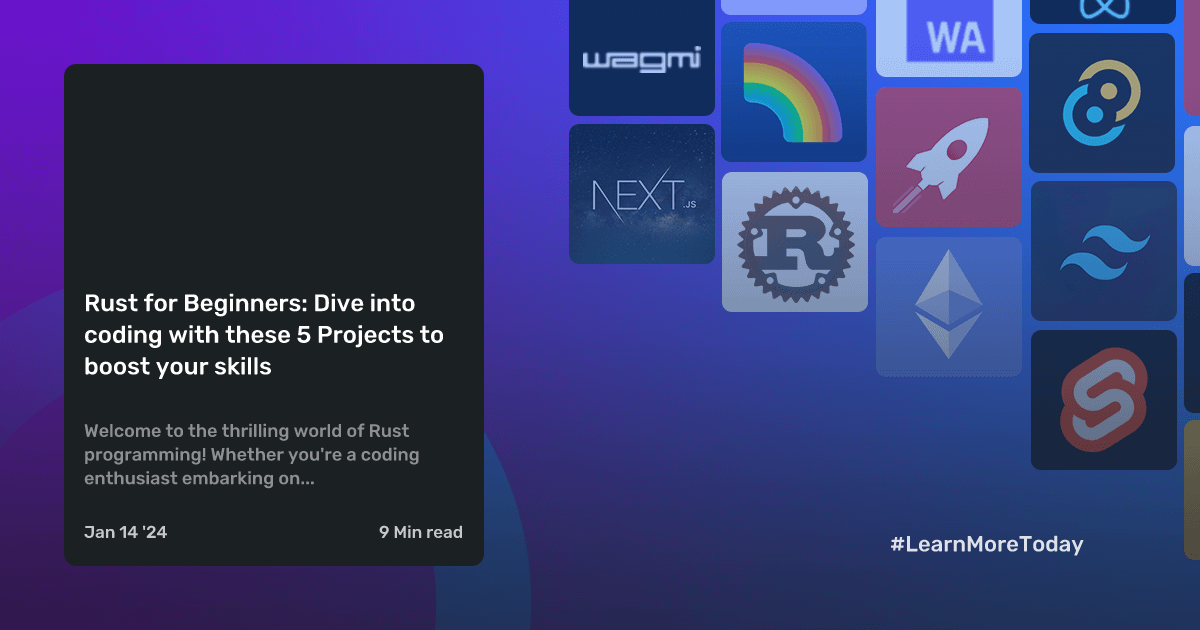Open the Rust for Beginners article title
The image size is (1200, 630).
point(264,335)
